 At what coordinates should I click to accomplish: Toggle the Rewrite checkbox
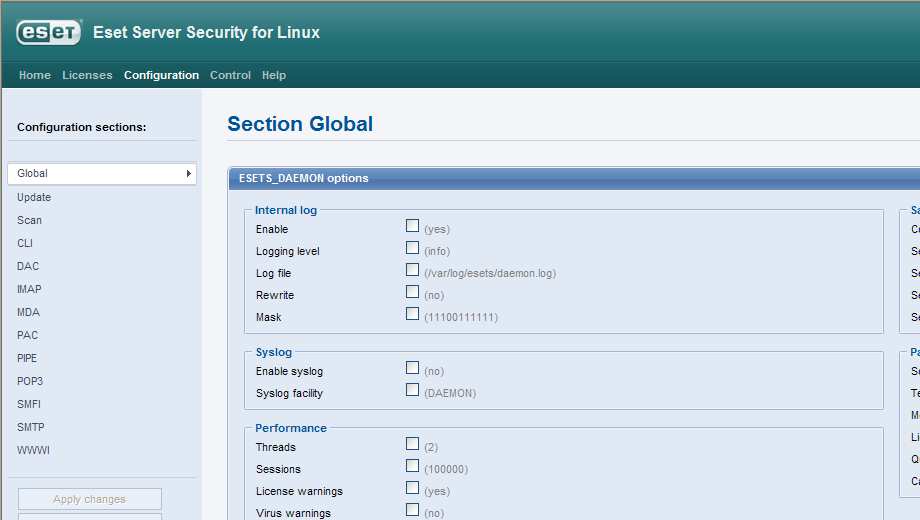tap(412, 292)
